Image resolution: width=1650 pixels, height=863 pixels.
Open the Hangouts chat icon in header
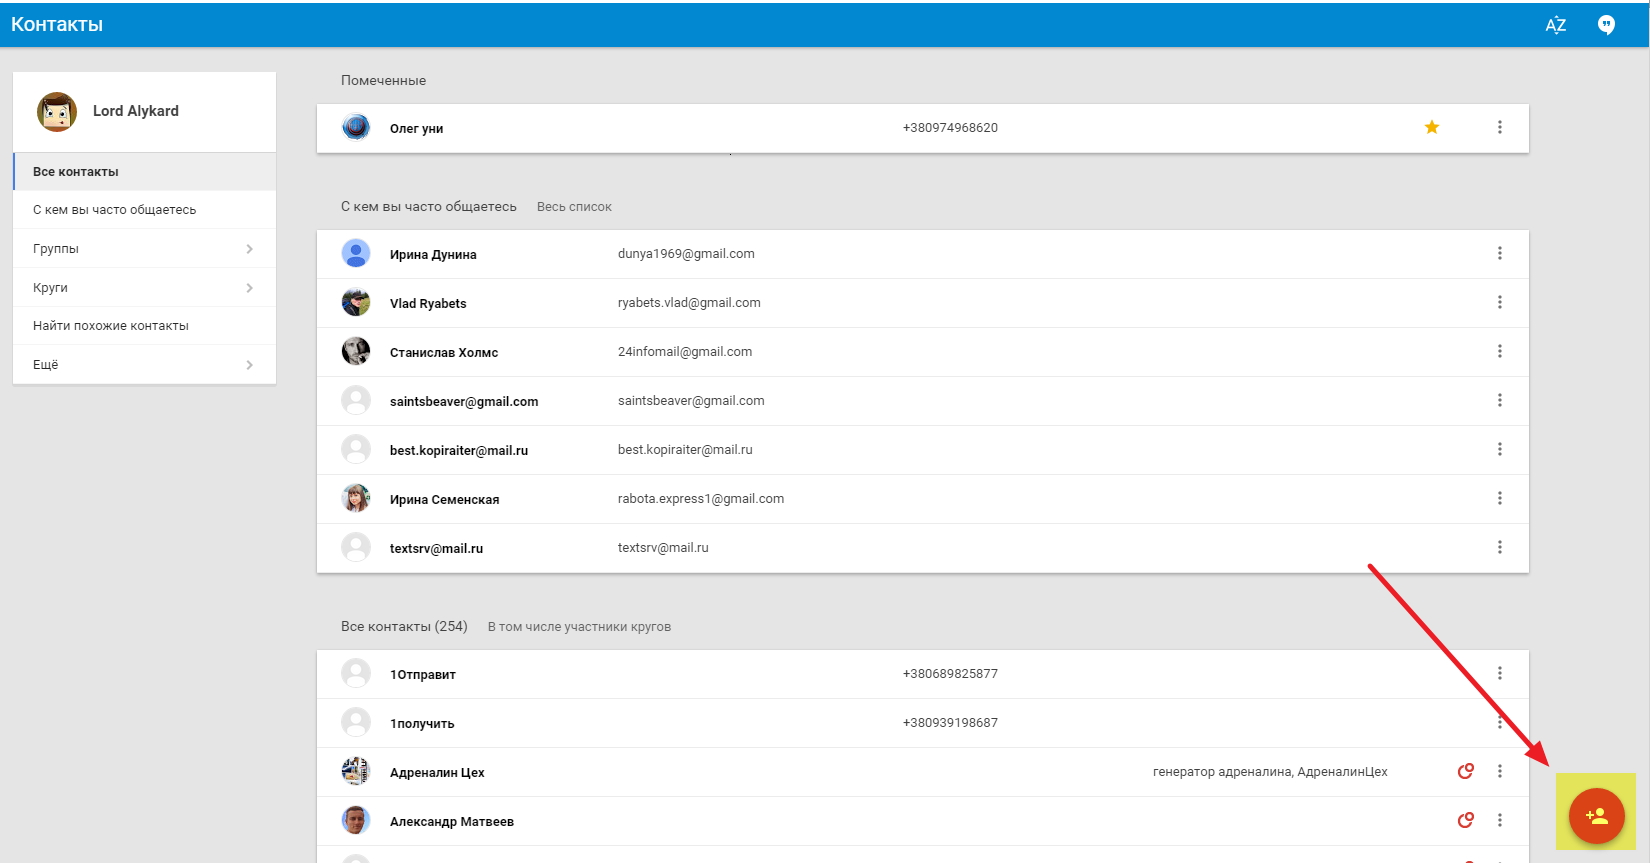click(1606, 25)
